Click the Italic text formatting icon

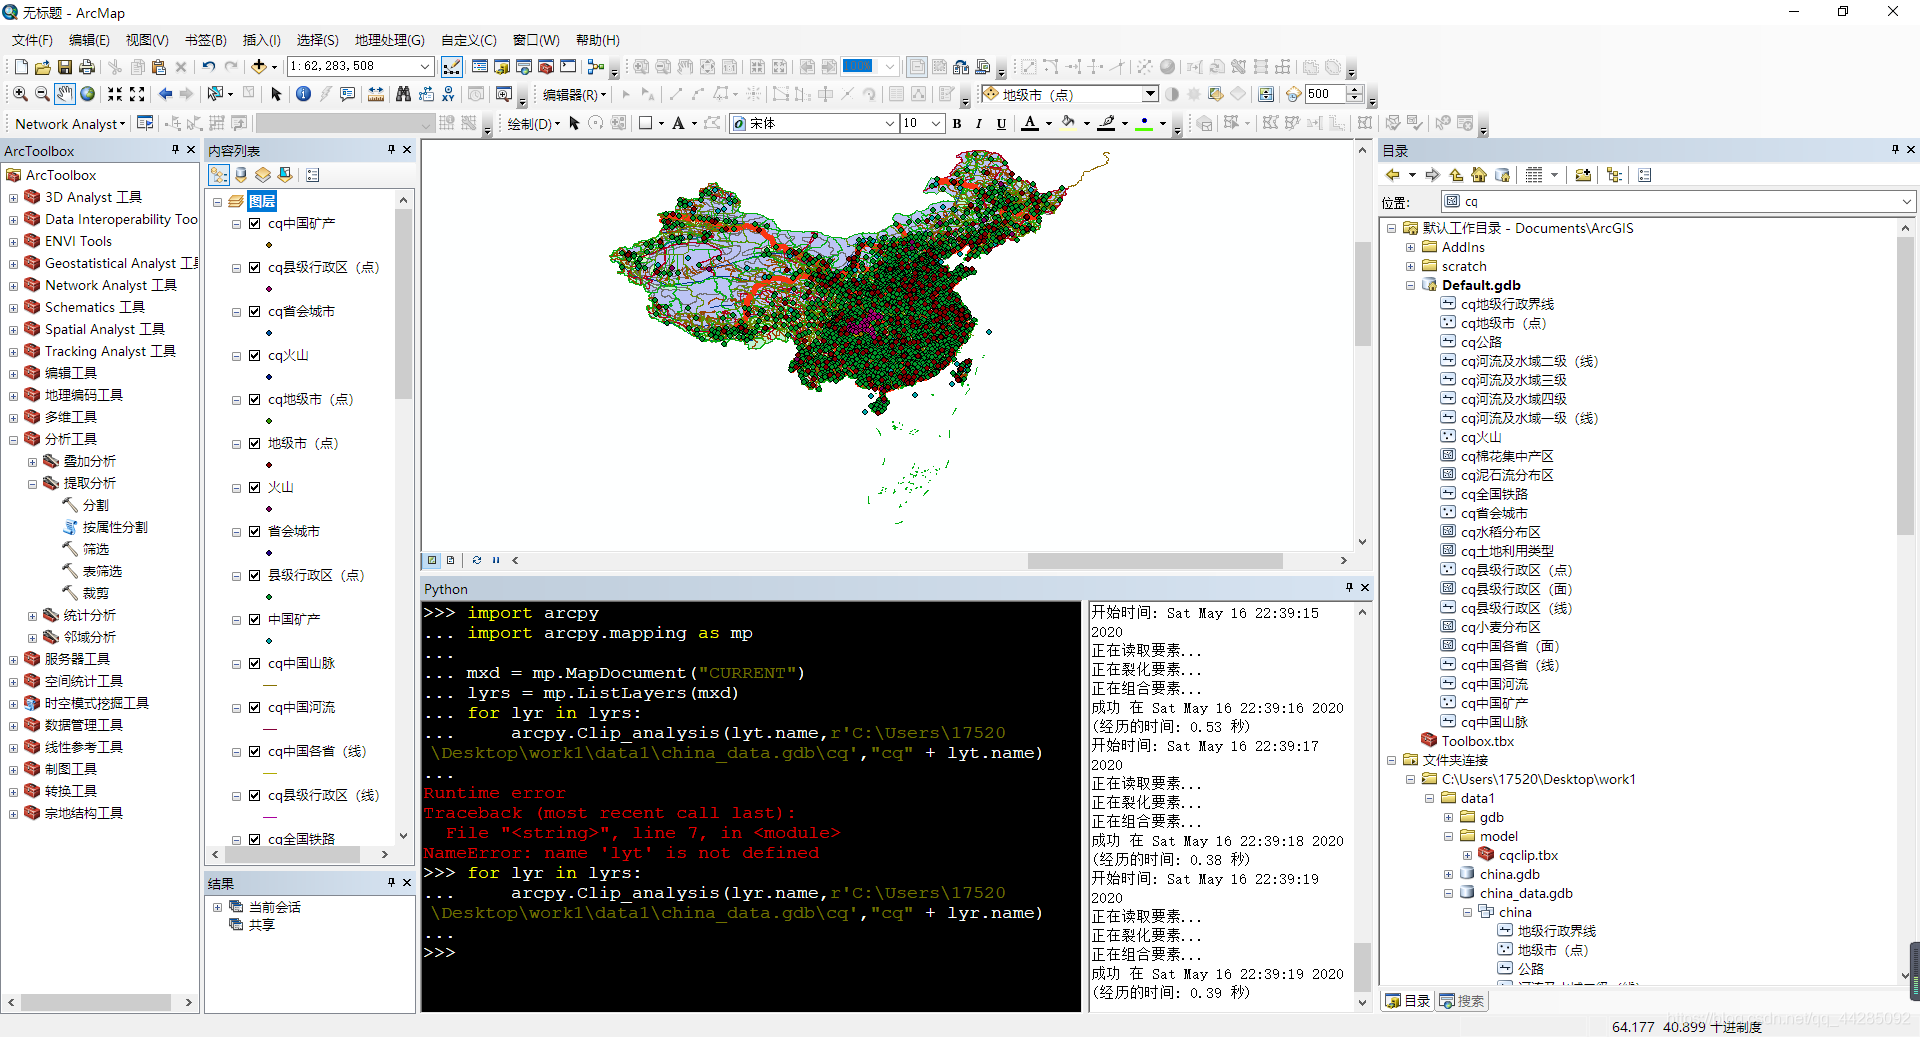[978, 123]
